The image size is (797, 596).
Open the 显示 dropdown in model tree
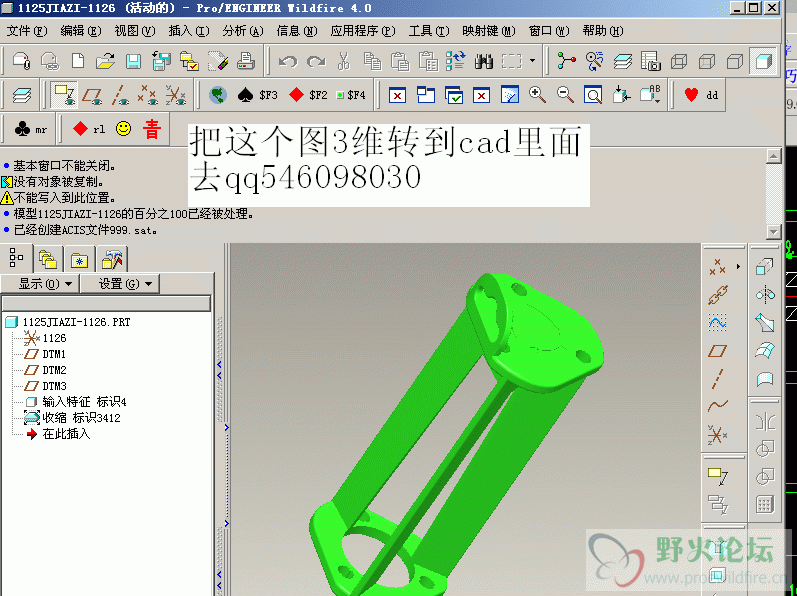[x=41, y=283]
